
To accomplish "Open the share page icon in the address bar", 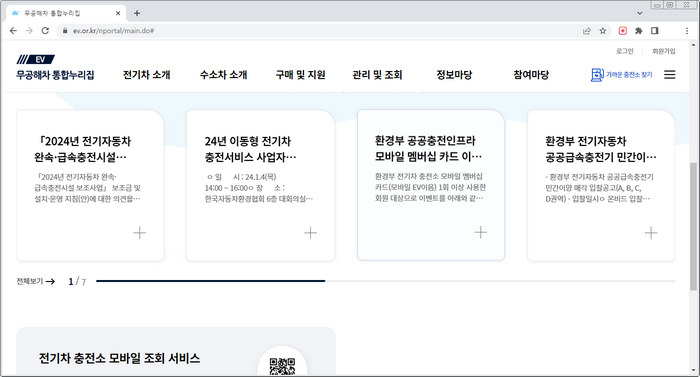I will (x=587, y=31).
